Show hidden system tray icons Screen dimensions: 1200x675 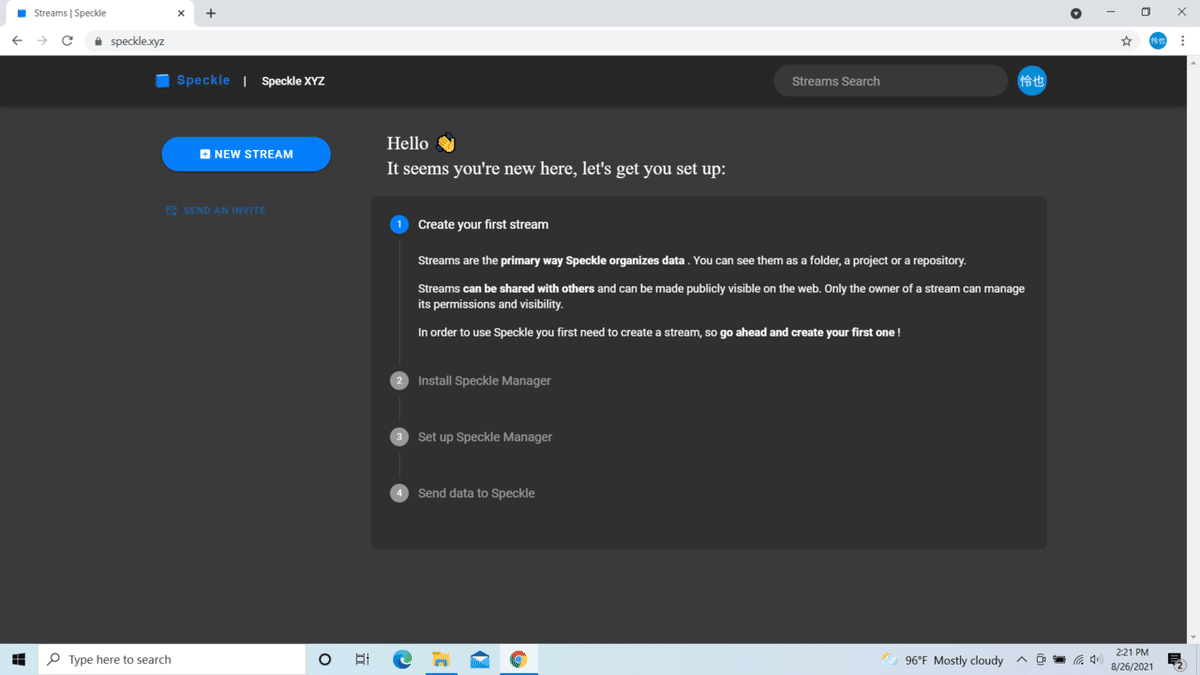click(x=1021, y=660)
